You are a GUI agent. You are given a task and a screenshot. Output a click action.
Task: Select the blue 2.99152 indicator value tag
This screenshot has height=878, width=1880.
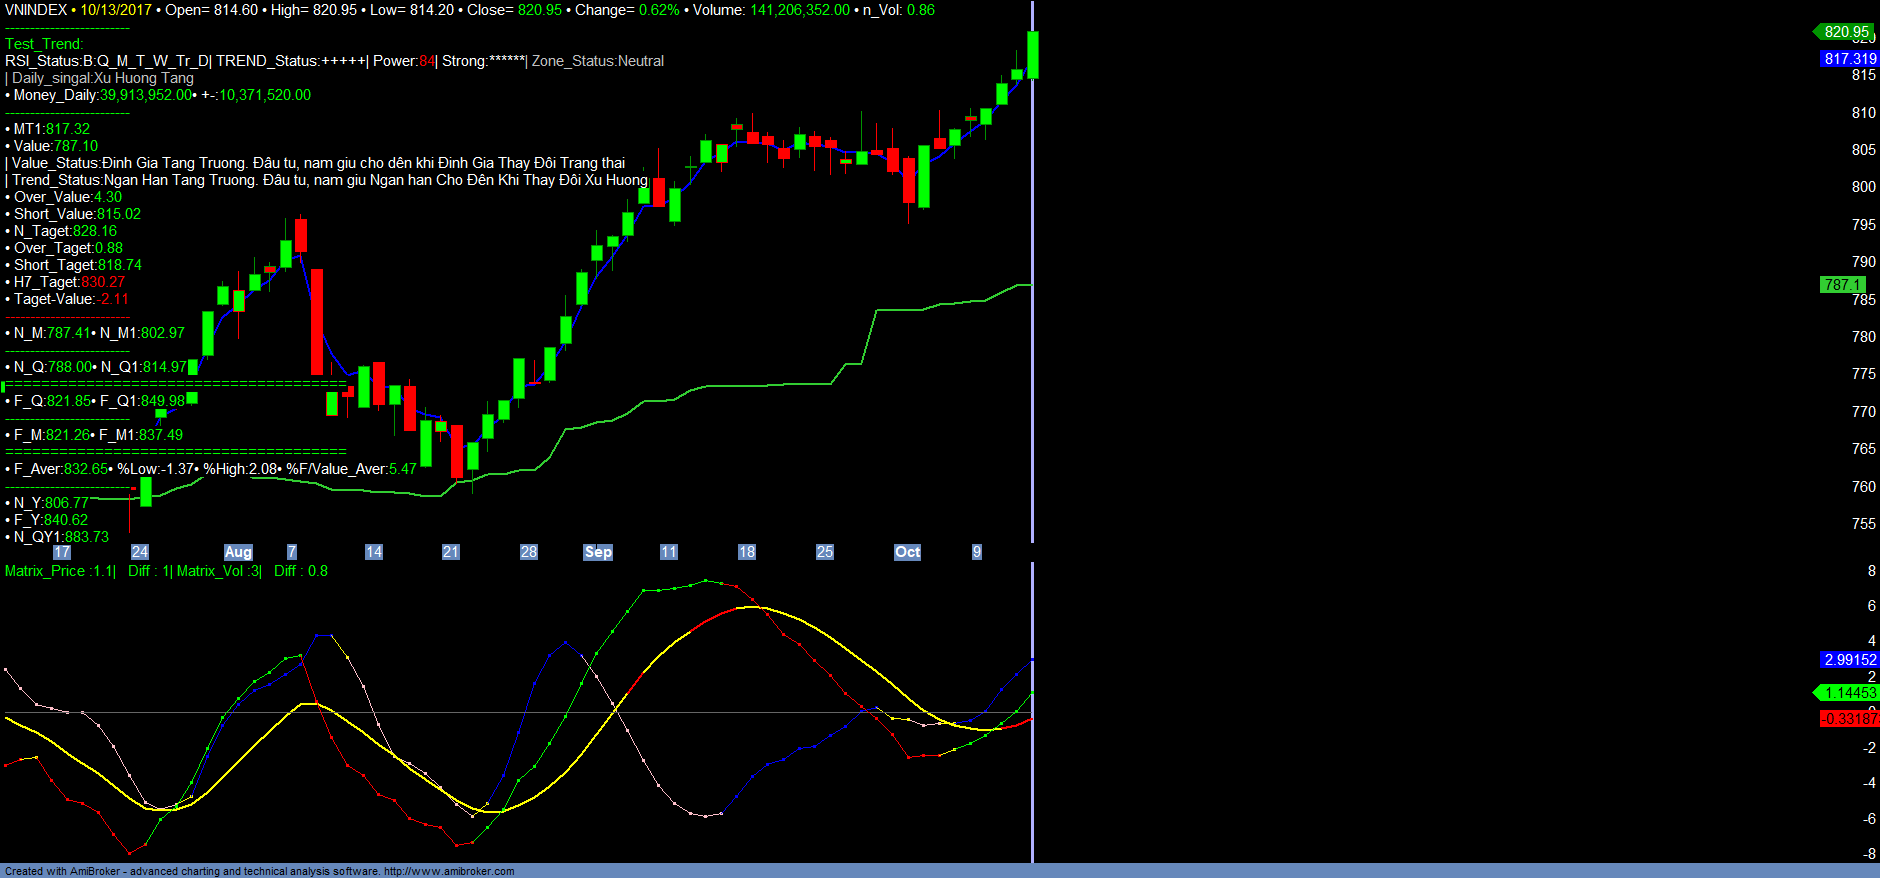[1849, 660]
